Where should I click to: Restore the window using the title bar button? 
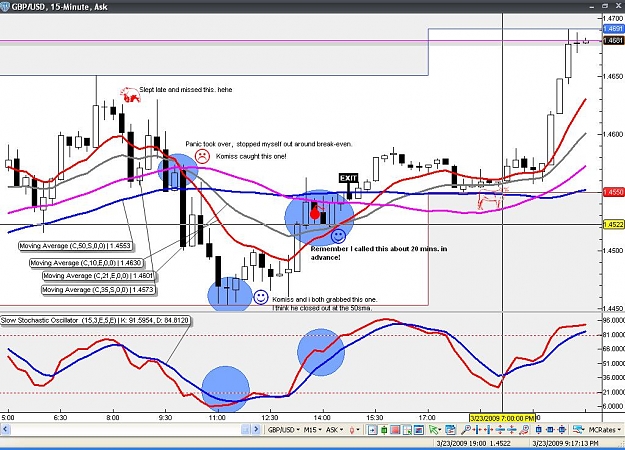[605, 6]
